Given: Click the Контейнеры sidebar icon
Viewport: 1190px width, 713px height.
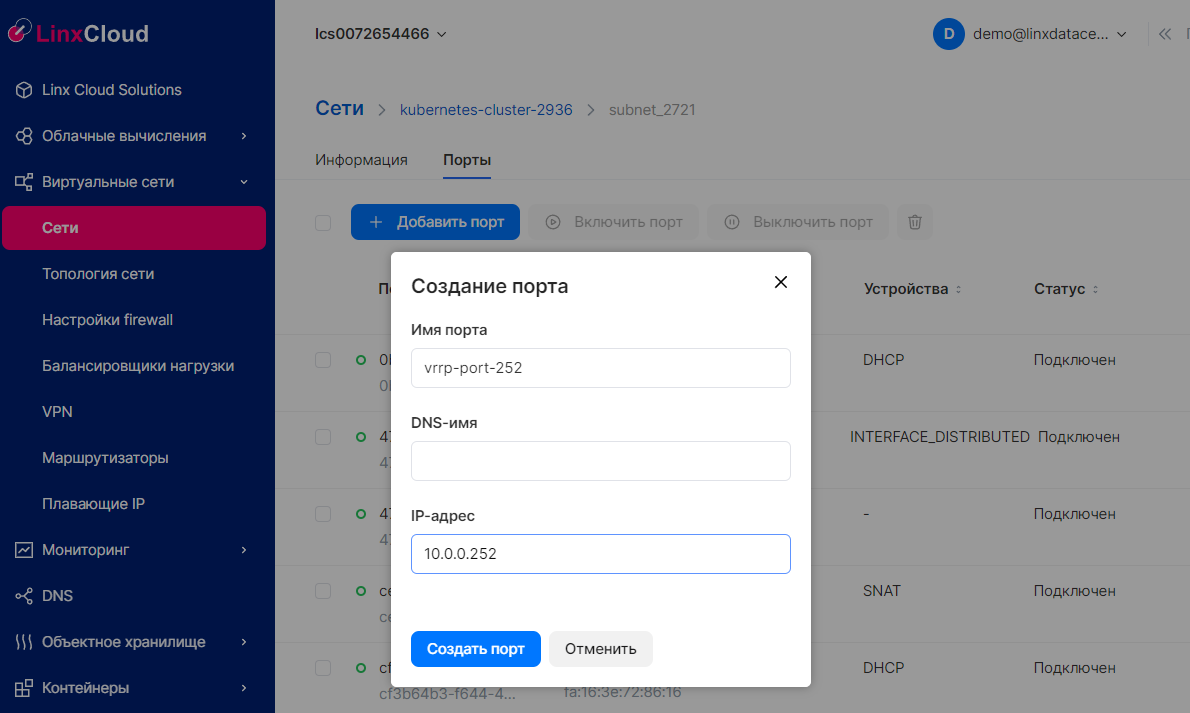Looking at the screenshot, I should click(x=24, y=688).
